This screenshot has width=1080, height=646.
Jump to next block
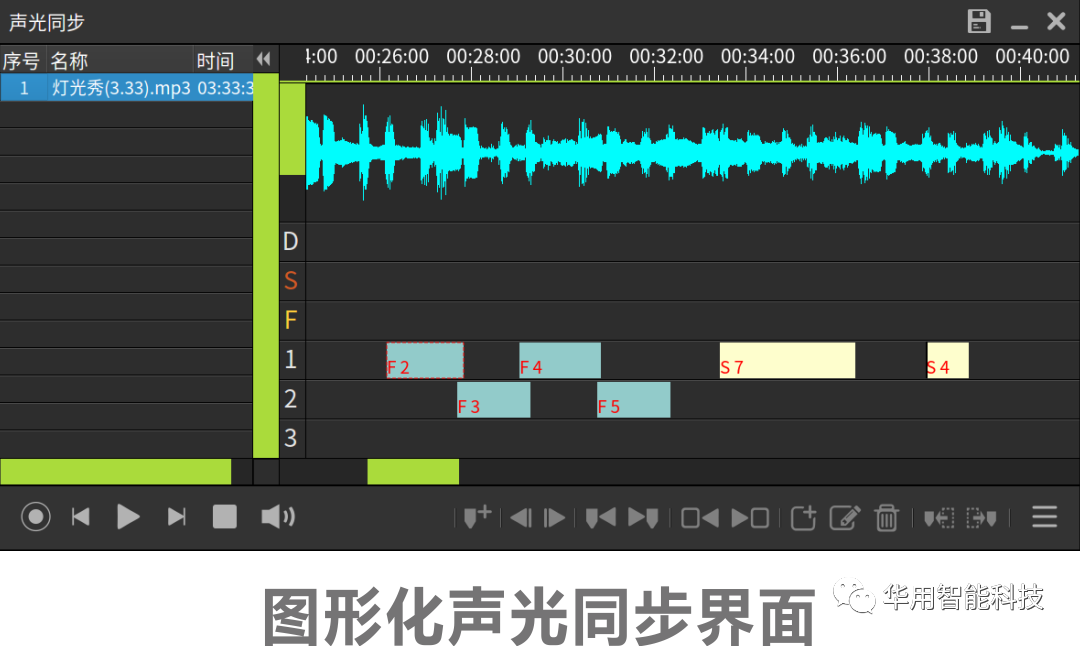pos(750,517)
